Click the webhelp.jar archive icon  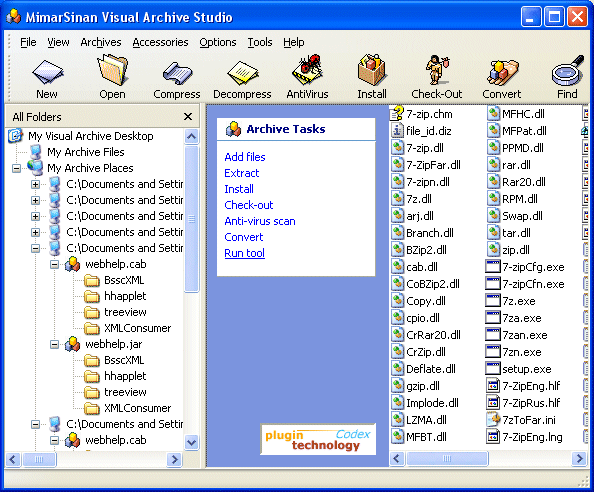[72, 344]
